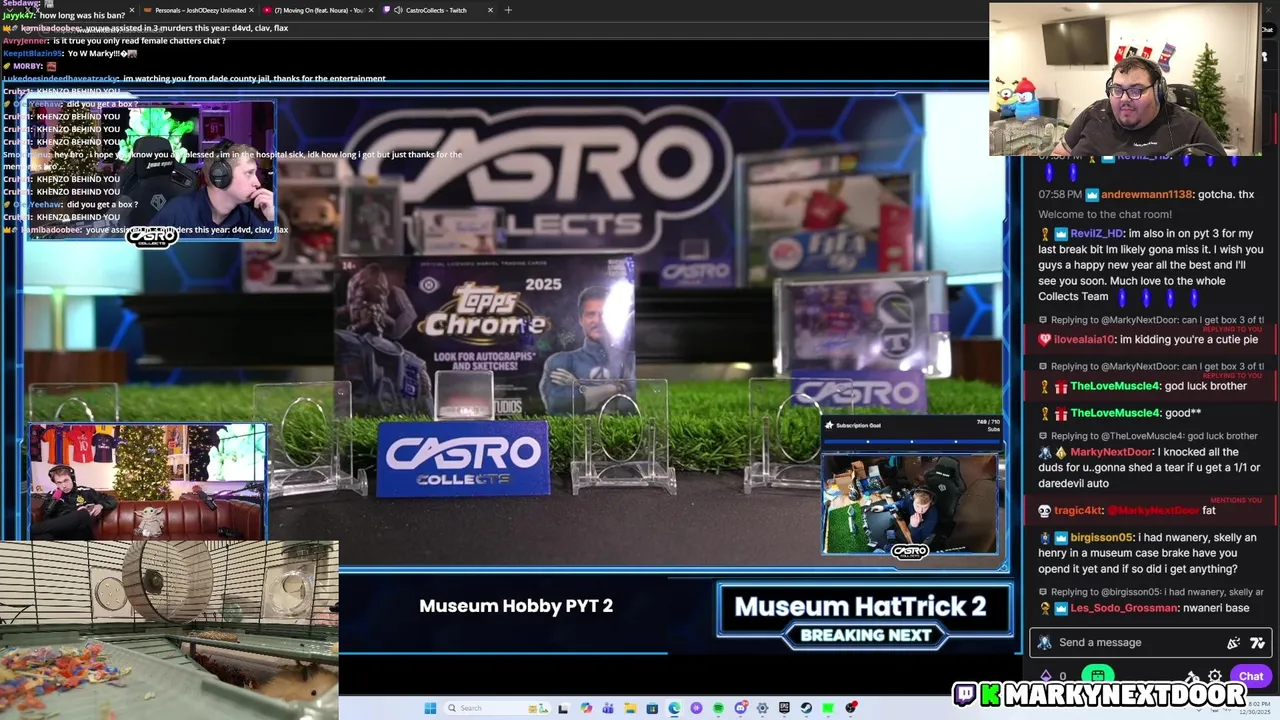Open the emote picker 7TV icon

pyautogui.click(x=1257, y=643)
